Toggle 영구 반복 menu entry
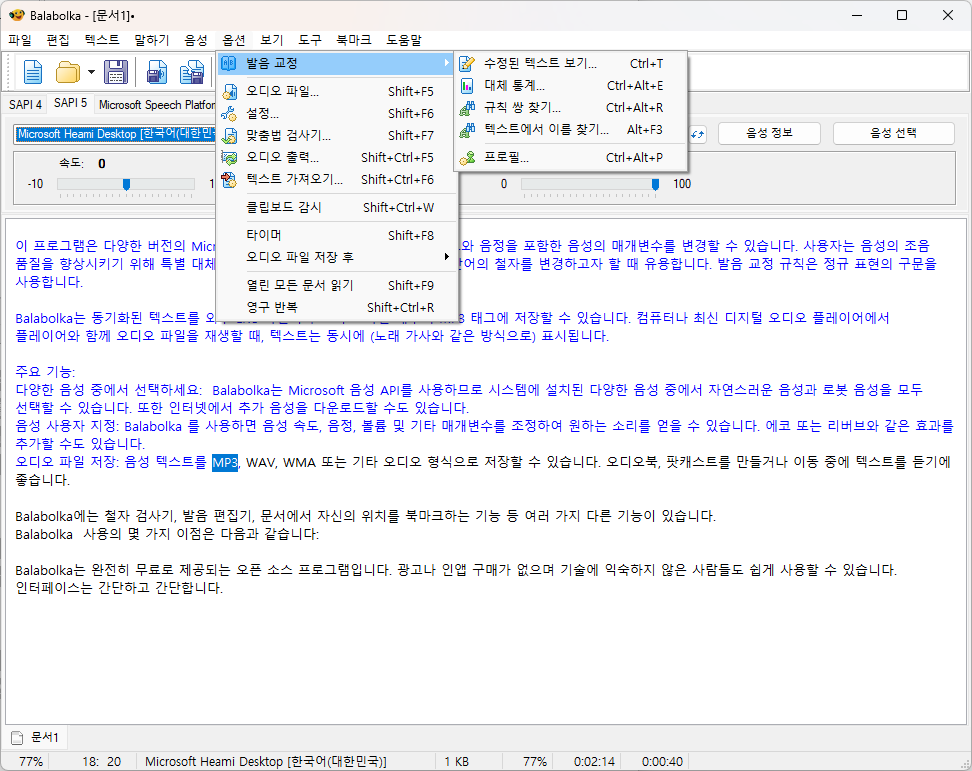Screen dimensions: 972x771 pyautogui.click(x=337, y=307)
